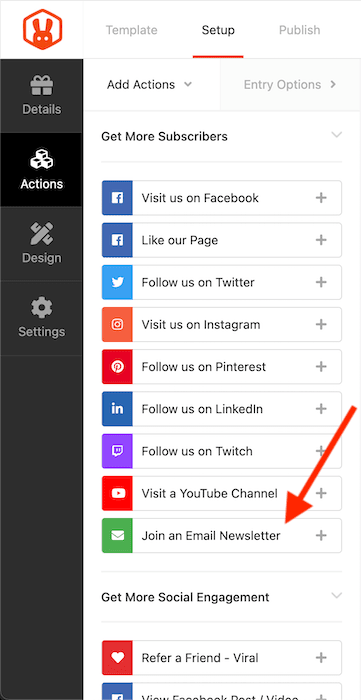Click the Follow us on Pinterest text
This screenshot has width=361, height=700.
[203, 367]
